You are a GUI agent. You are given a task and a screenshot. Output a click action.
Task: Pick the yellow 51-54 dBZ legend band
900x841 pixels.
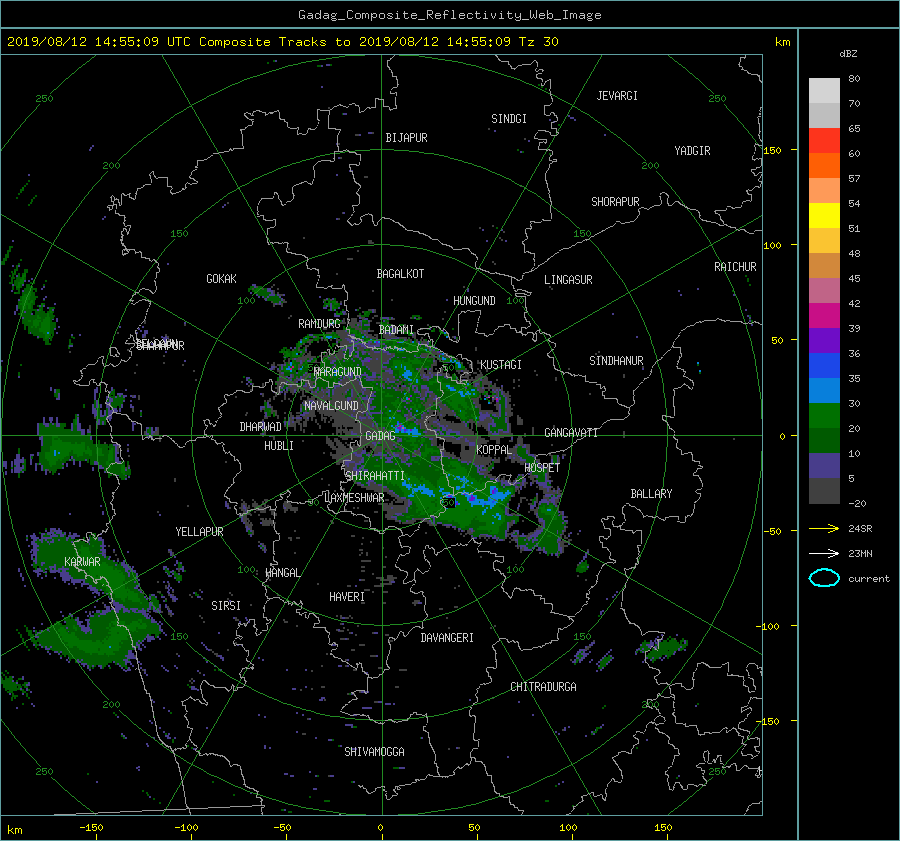pos(824,215)
